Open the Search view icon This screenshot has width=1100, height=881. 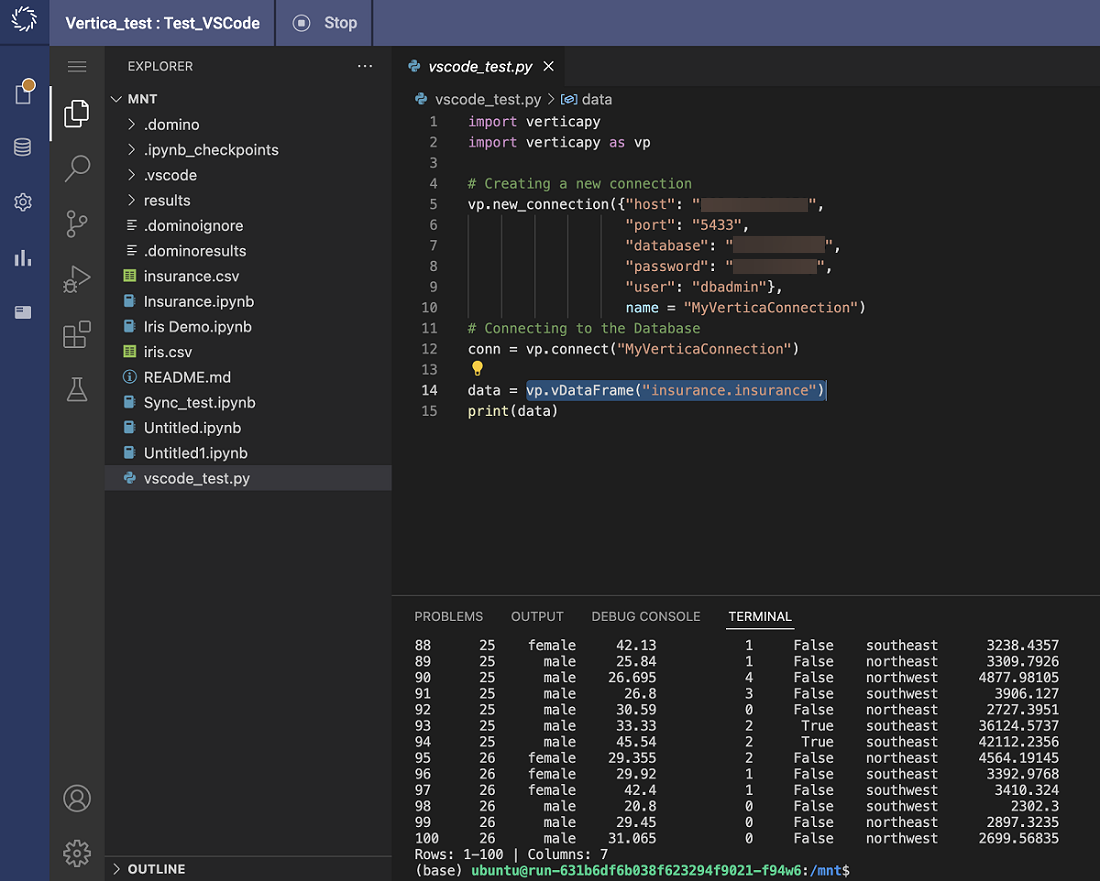77,168
